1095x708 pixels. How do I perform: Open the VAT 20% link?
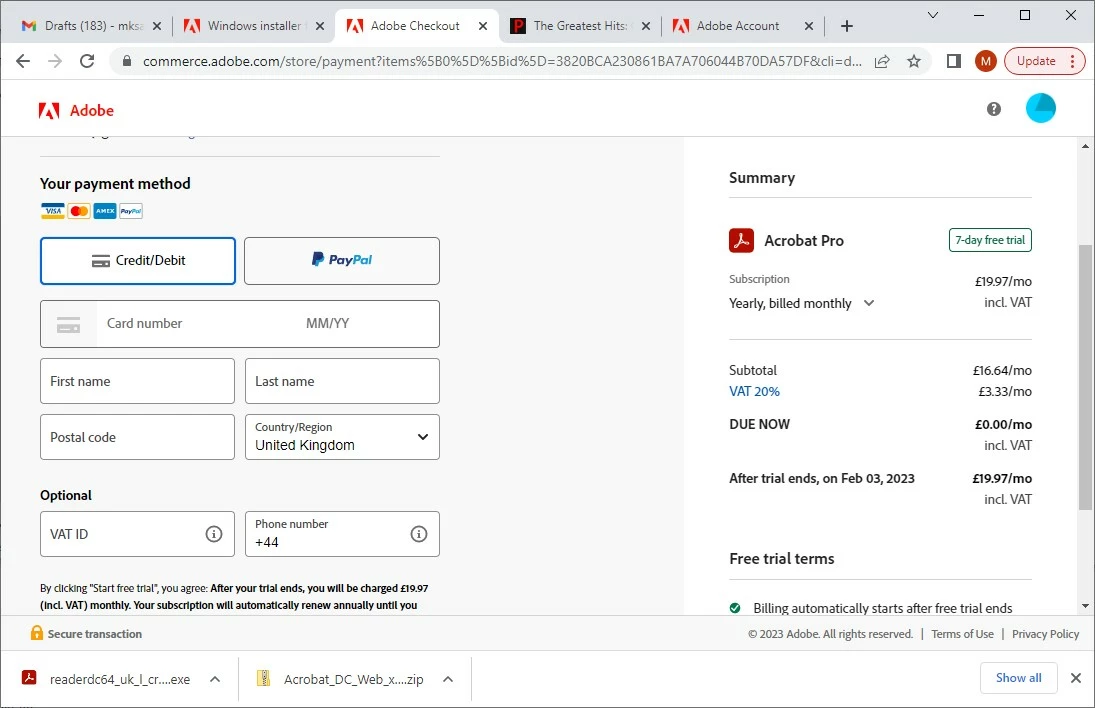(x=754, y=392)
